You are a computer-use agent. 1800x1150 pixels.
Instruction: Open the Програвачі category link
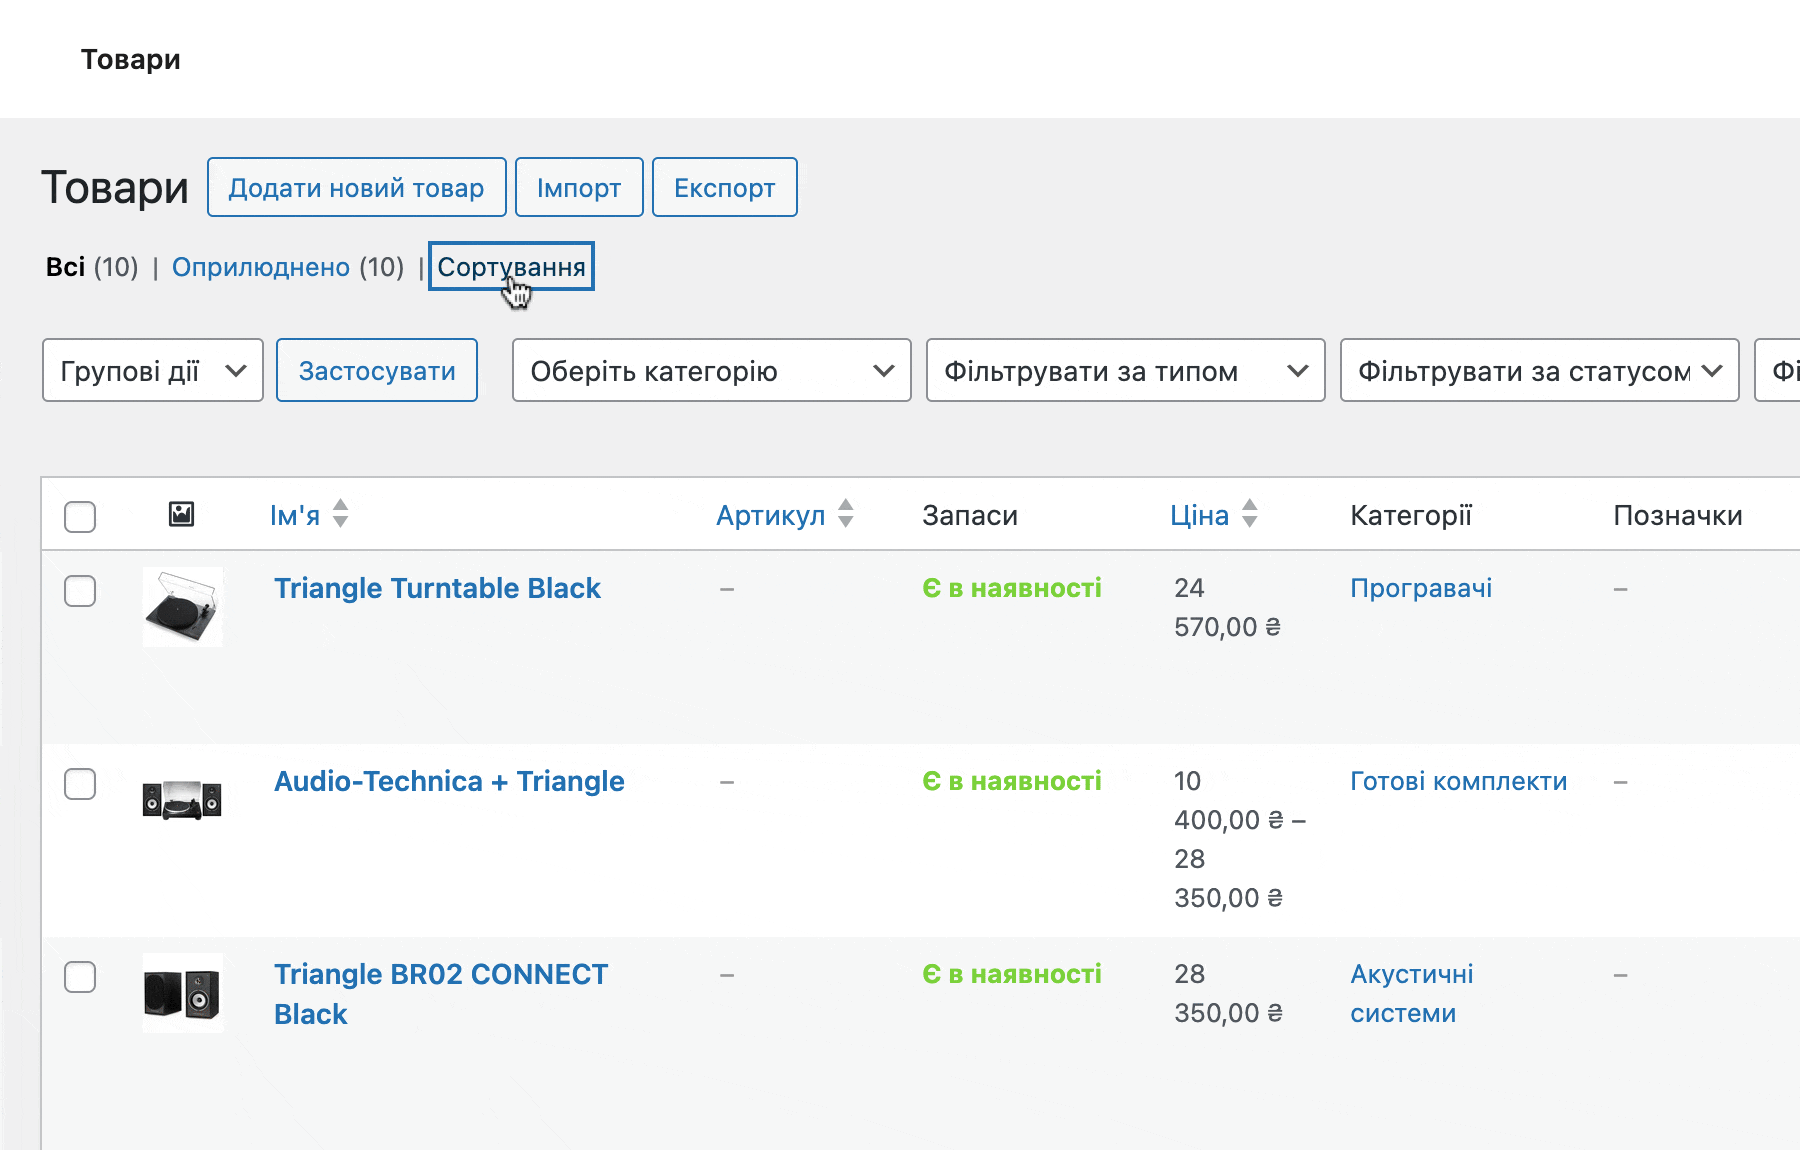coord(1421,588)
